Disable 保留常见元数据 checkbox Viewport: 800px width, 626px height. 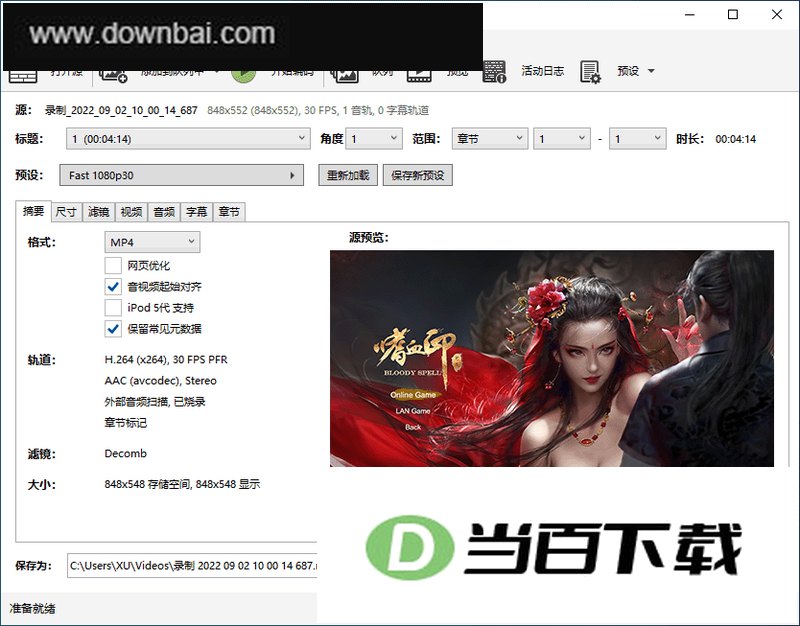(x=113, y=329)
